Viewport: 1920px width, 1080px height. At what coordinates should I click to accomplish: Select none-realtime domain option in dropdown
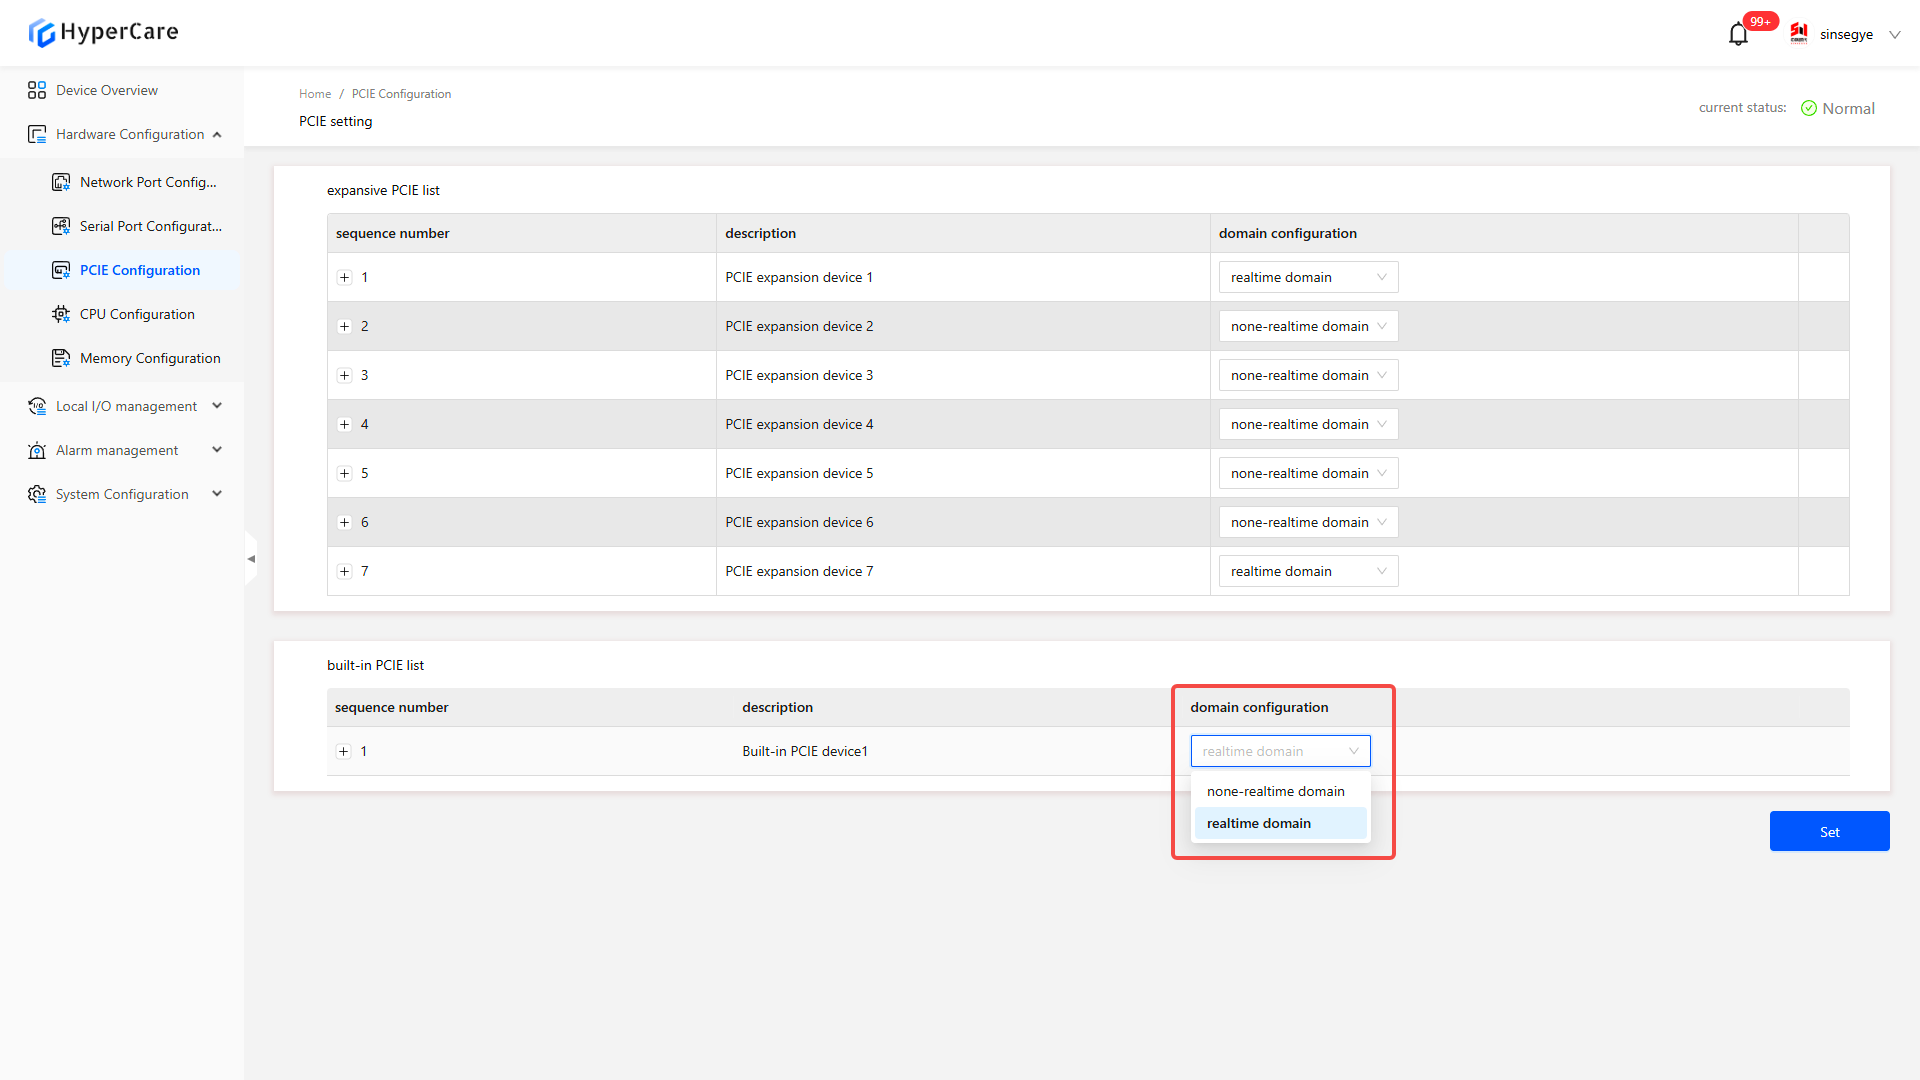click(x=1275, y=791)
